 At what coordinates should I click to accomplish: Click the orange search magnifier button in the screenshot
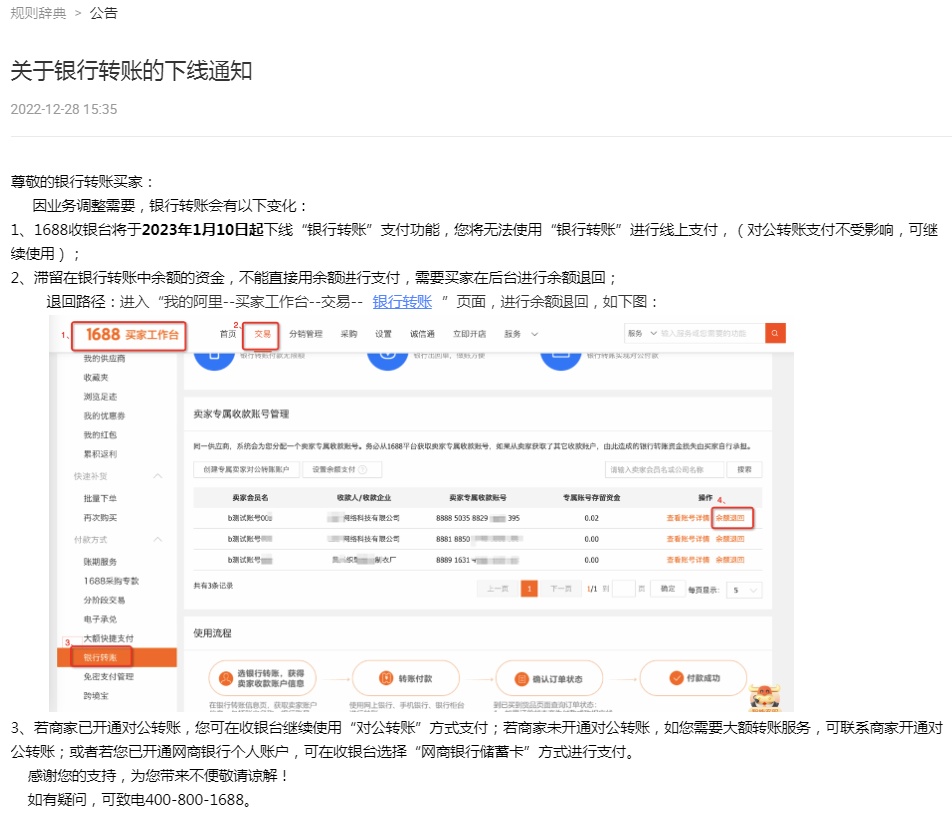pyautogui.click(x=775, y=333)
